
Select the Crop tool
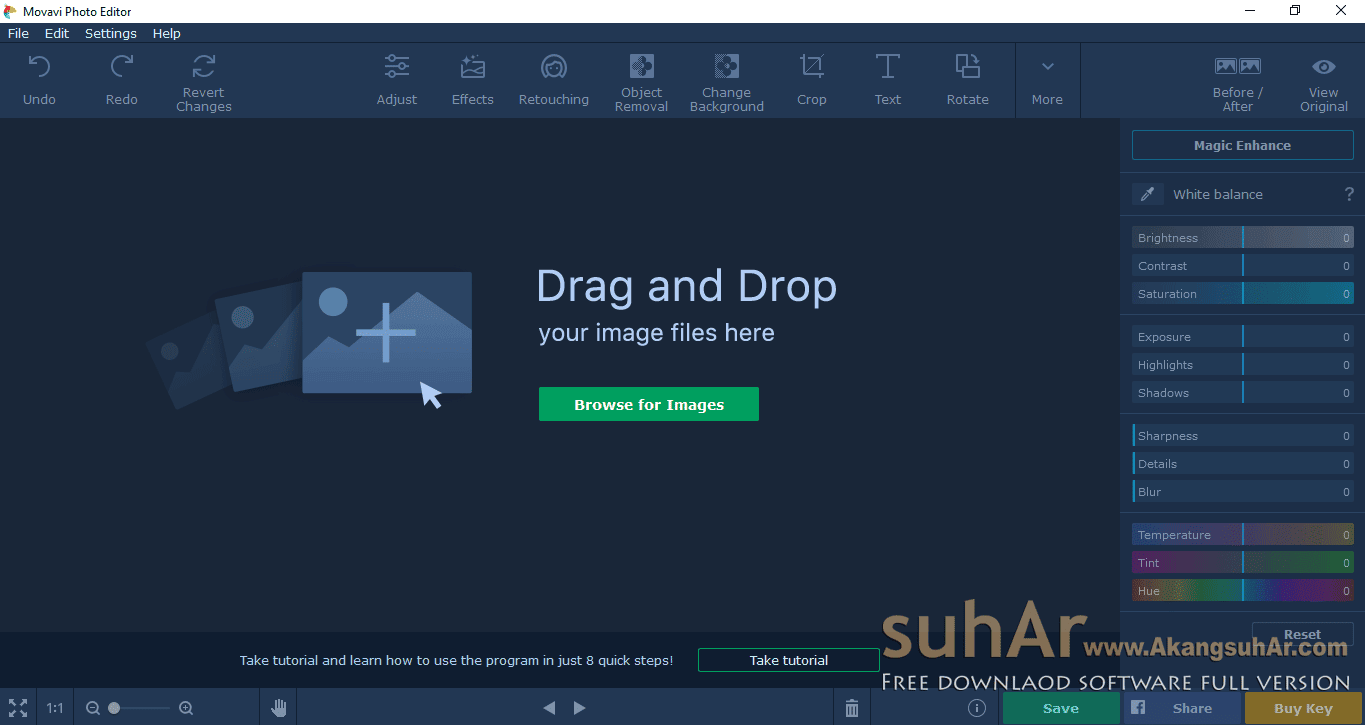click(812, 80)
